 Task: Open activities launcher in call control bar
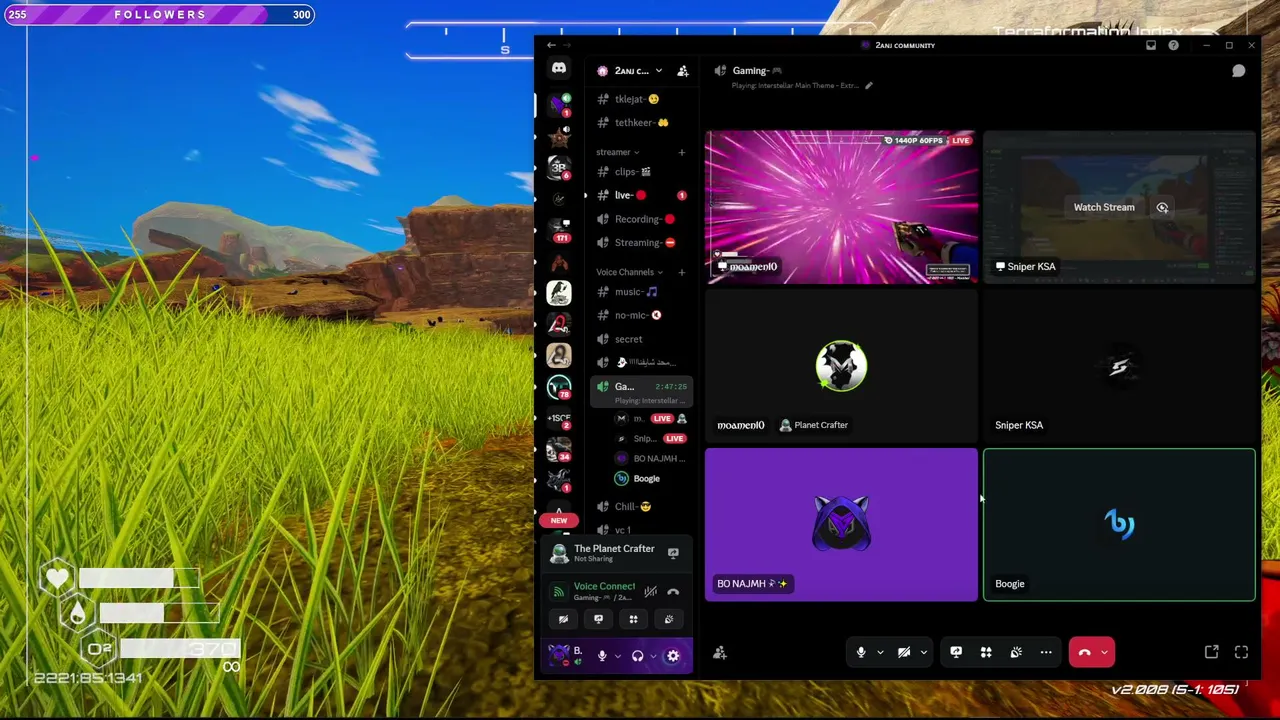pos(986,653)
